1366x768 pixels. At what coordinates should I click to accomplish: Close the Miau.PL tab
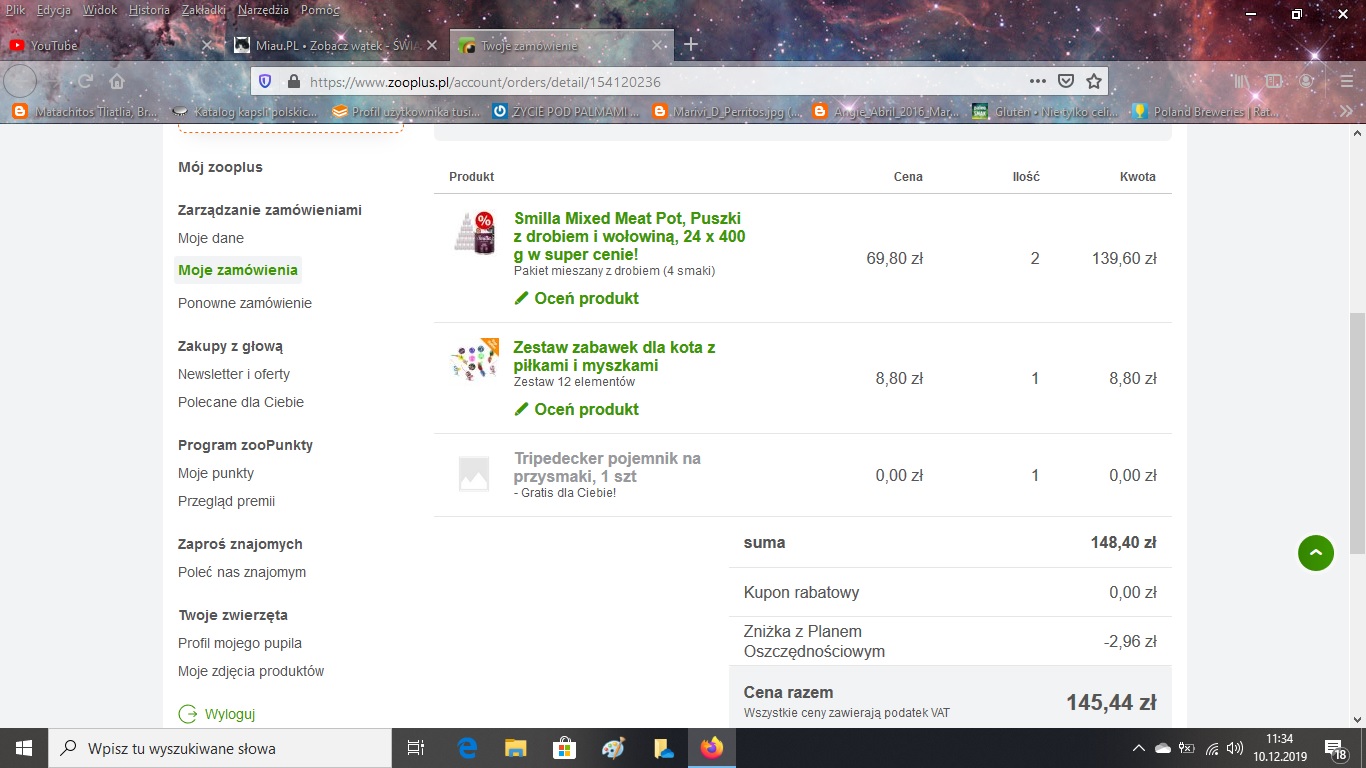[433, 46]
